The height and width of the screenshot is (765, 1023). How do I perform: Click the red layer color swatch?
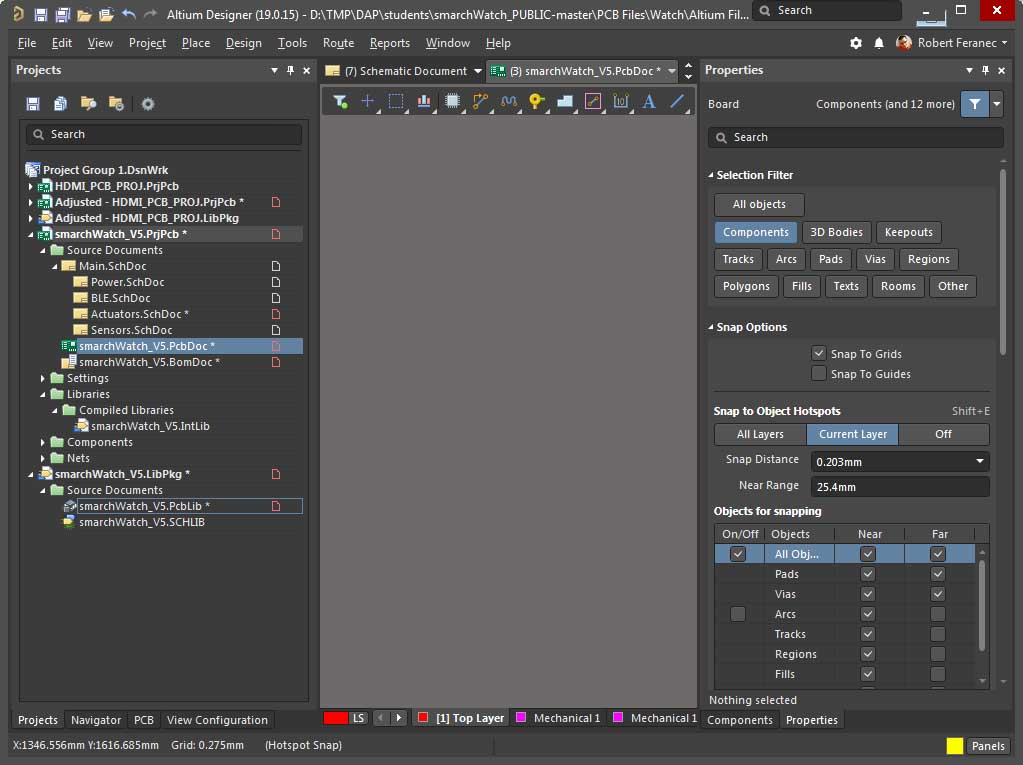tap(335, 718)
